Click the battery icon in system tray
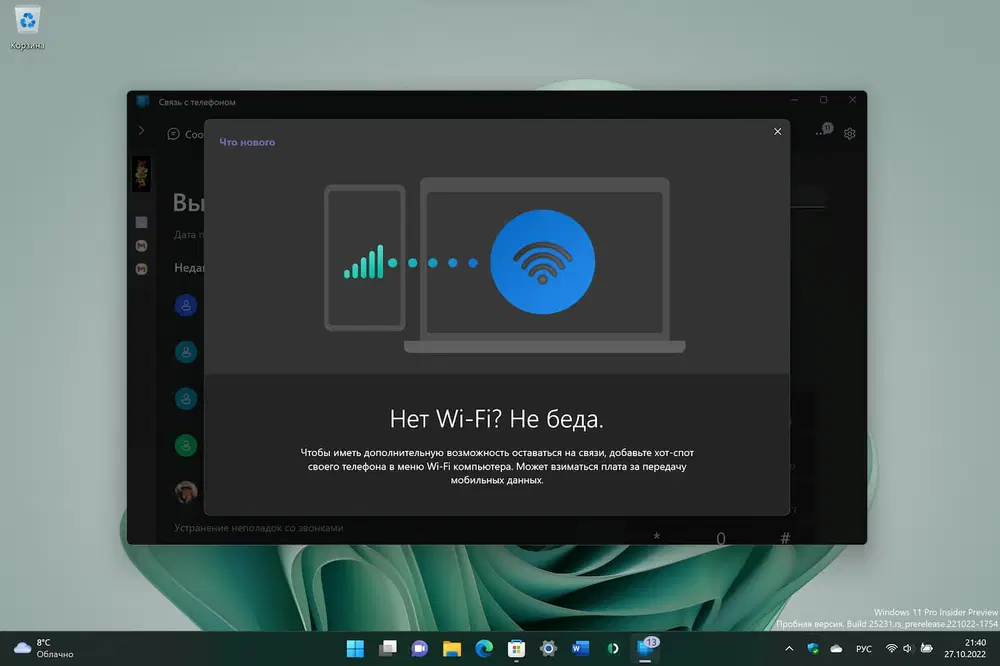This screenshot has width=1000, height=666. tap(927, 649)
